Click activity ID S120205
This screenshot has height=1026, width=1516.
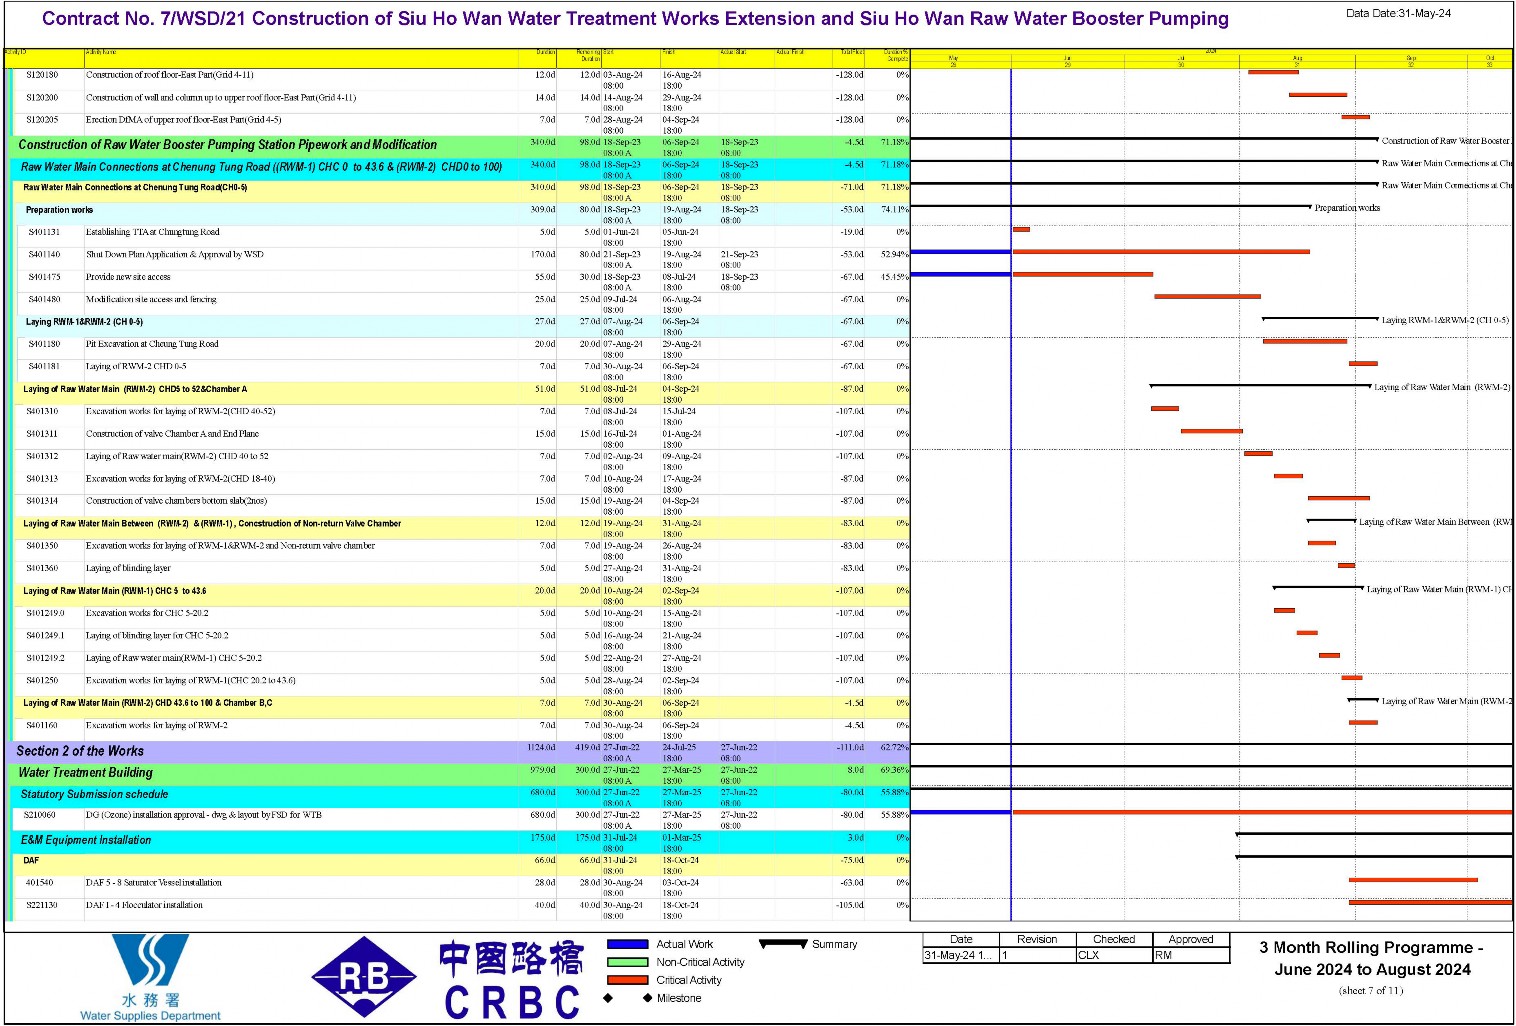[42, 120]
